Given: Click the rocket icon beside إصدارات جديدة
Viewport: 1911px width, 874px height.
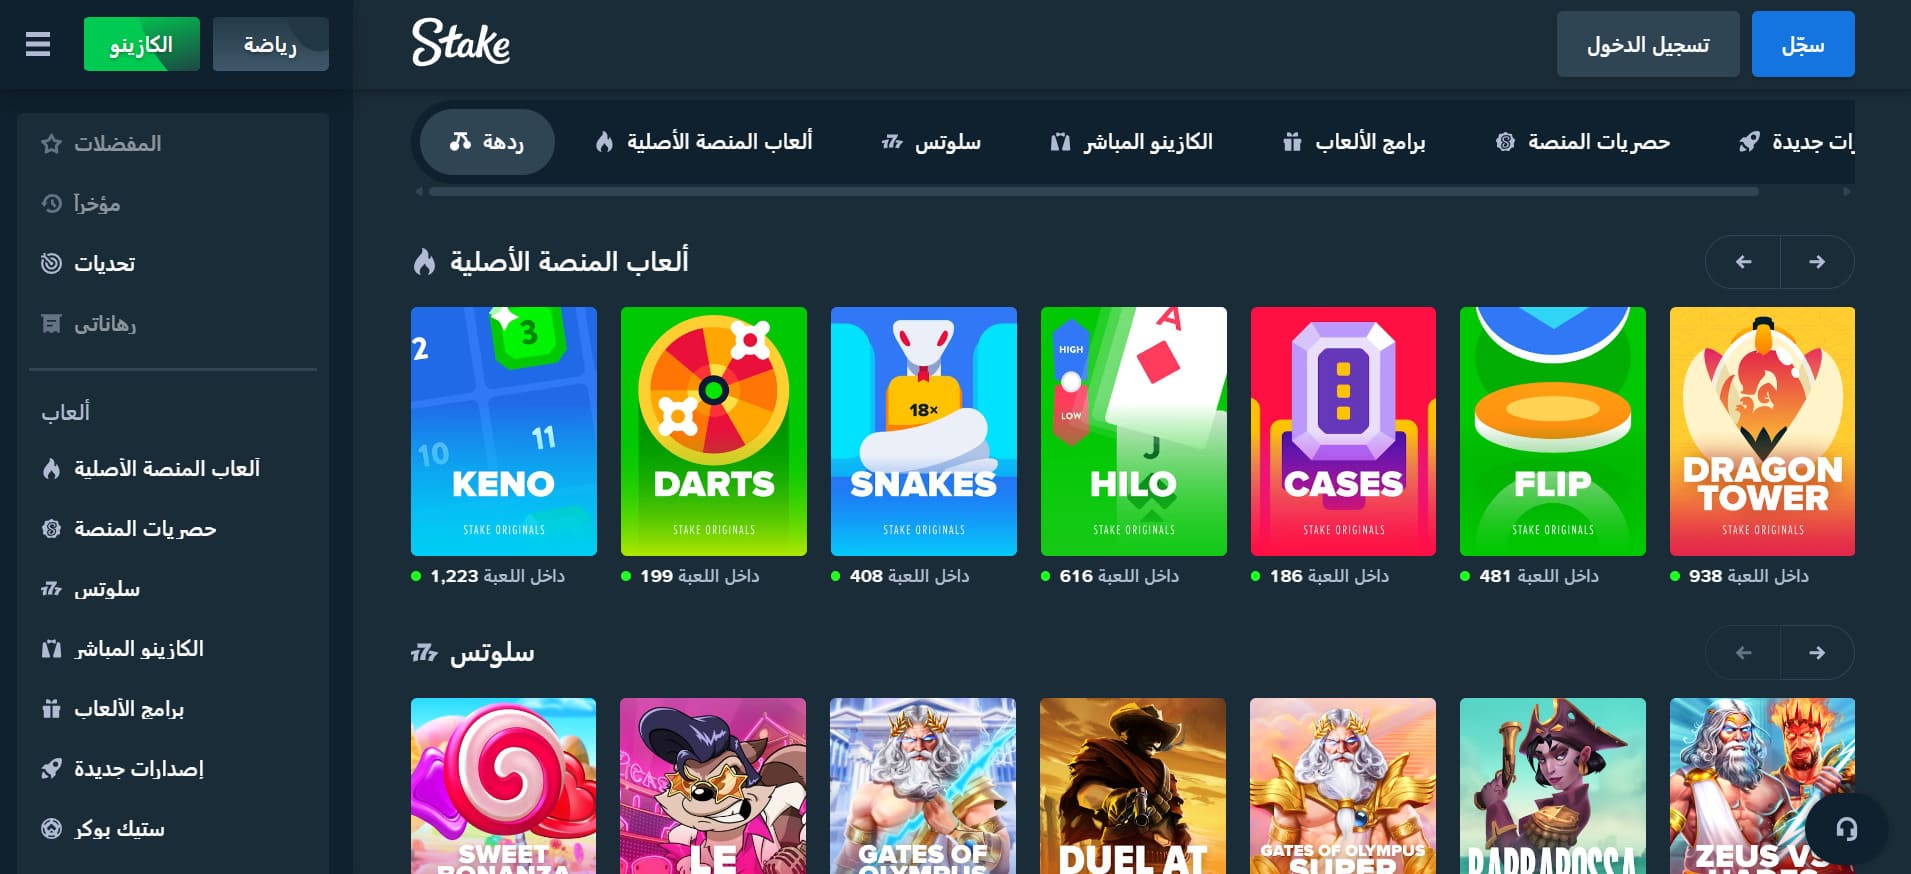Looking at the screenshot, I should pyautogui.click(x=51, y=769).
